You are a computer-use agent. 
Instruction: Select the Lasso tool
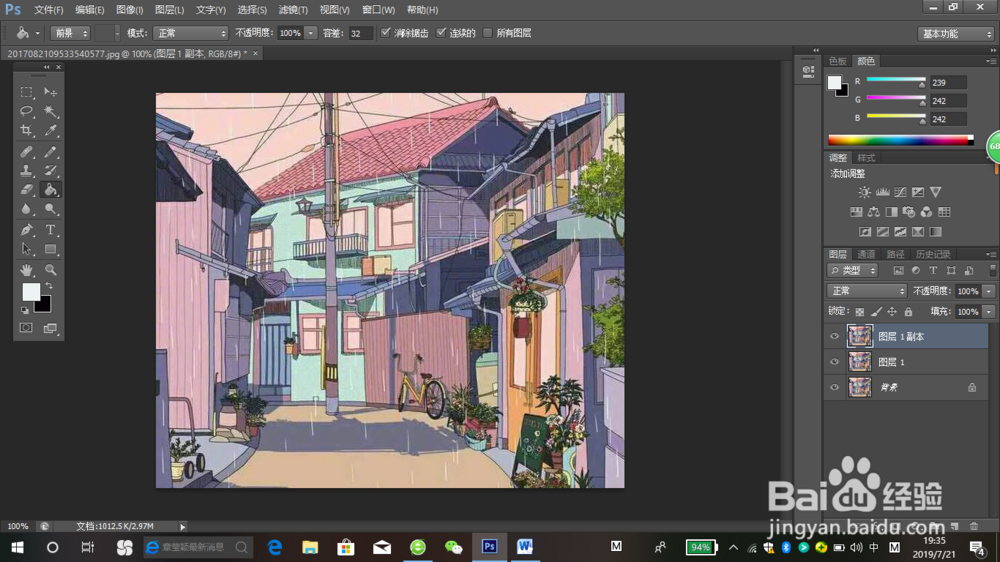pyautogui.click(x=26, y=111)
